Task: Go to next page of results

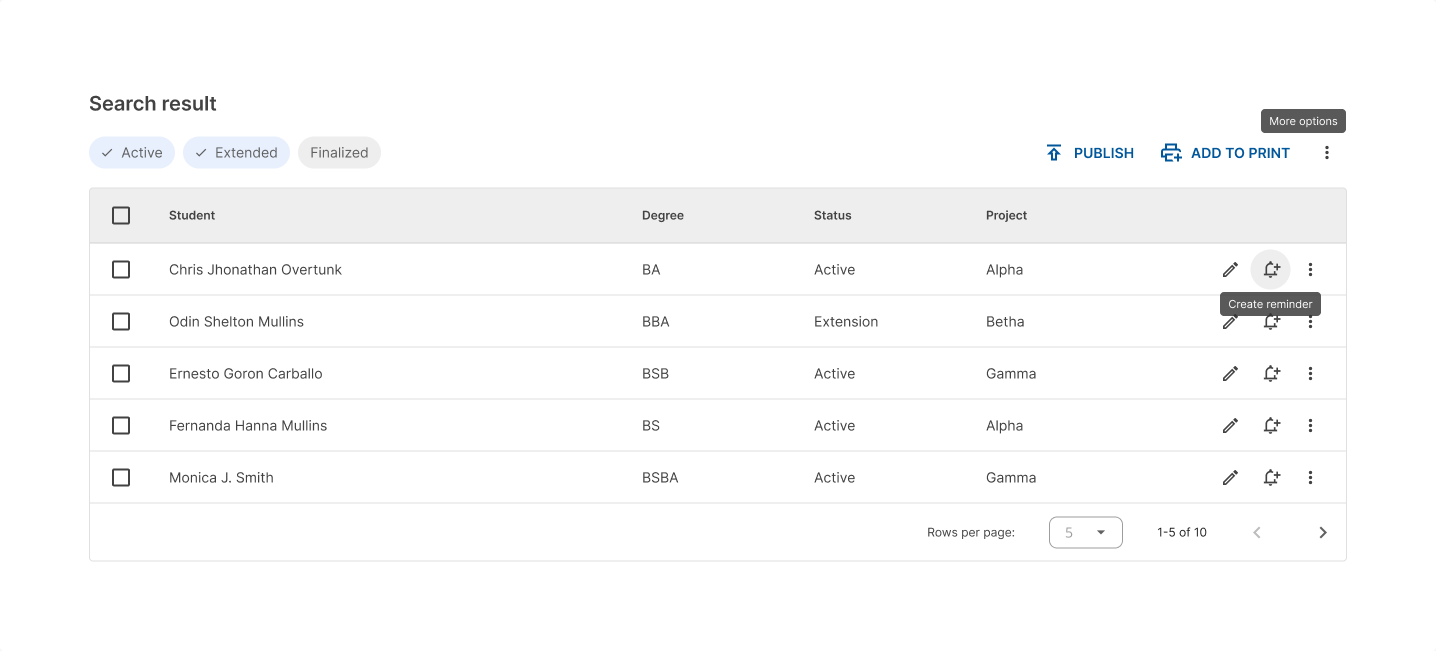Action: [x=1322, y=532]
